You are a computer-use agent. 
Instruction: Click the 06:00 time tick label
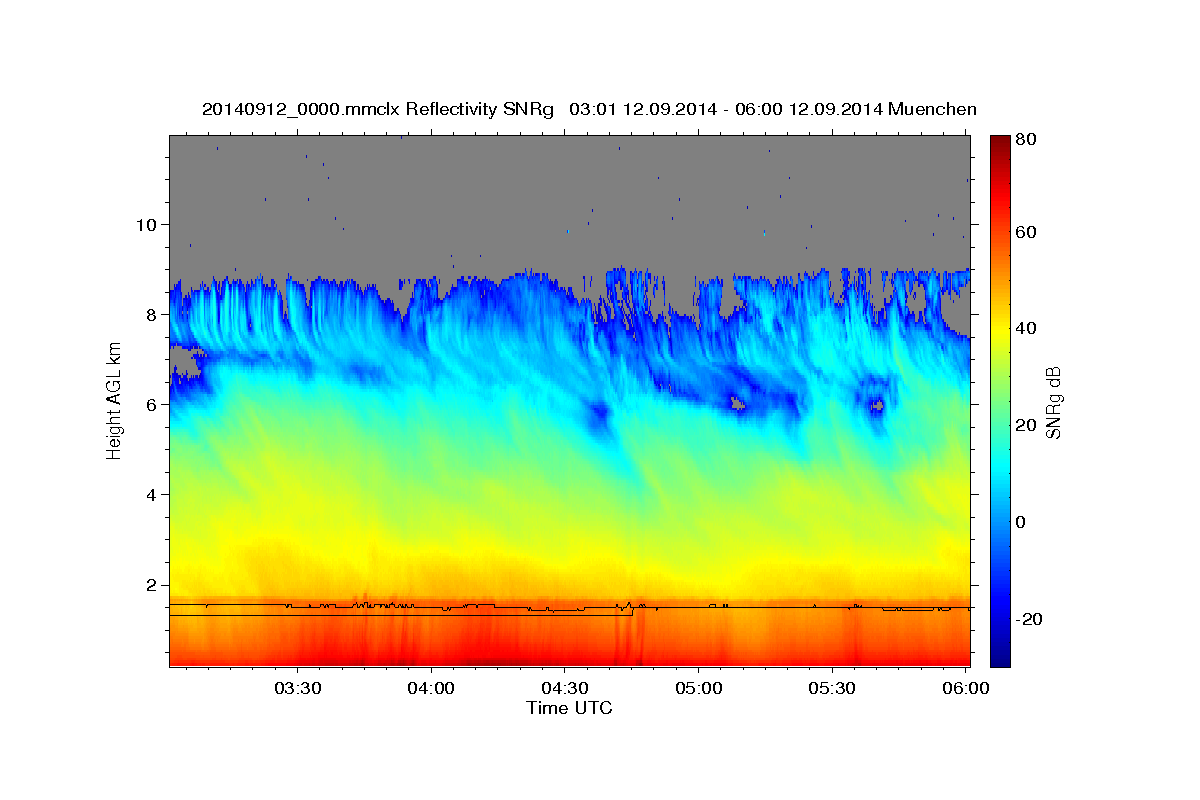(x=965, y=688)
